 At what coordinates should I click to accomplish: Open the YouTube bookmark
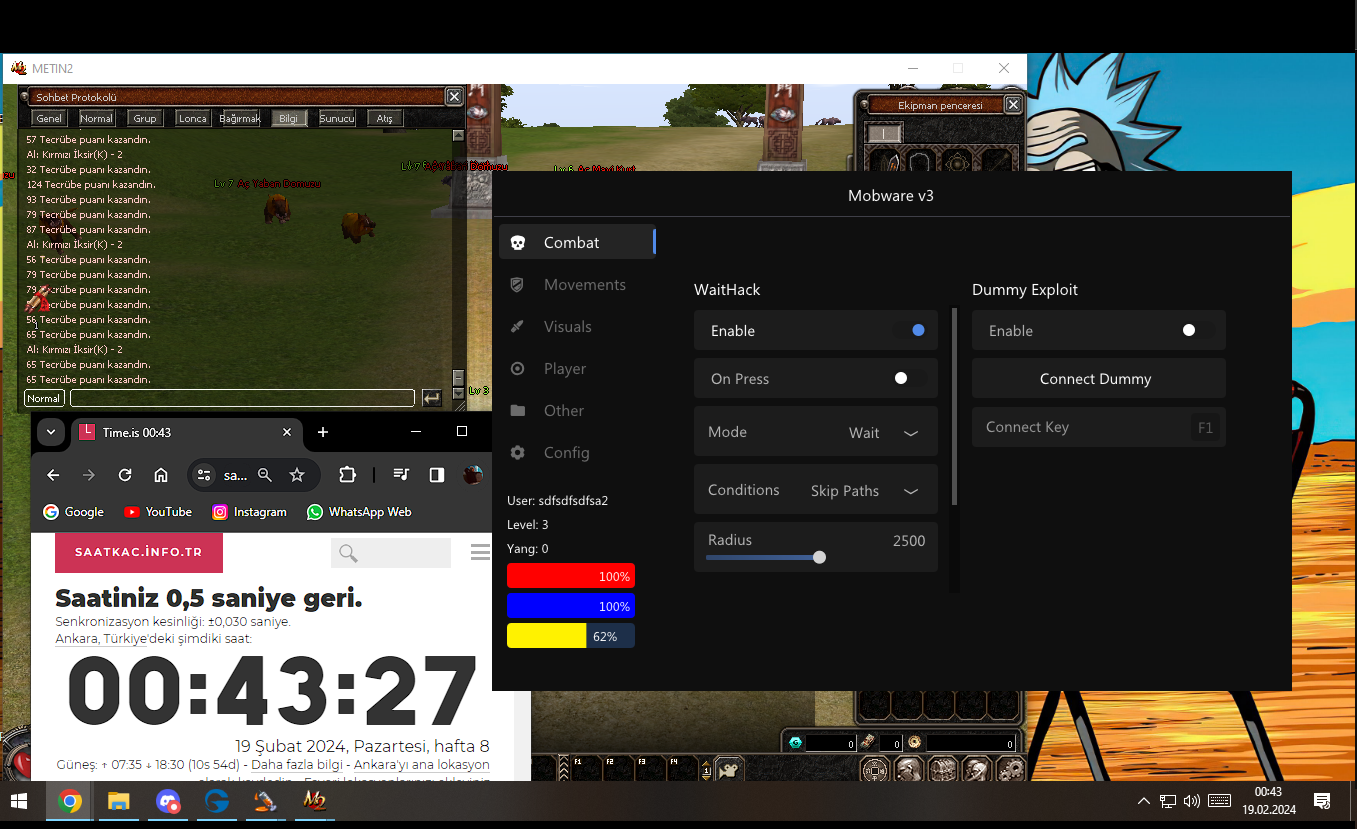[158, 512]
